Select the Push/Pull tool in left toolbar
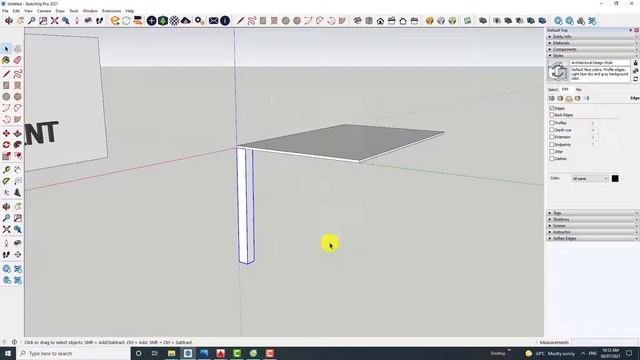This screenshot has height=360, width=640. coord(18,133)
